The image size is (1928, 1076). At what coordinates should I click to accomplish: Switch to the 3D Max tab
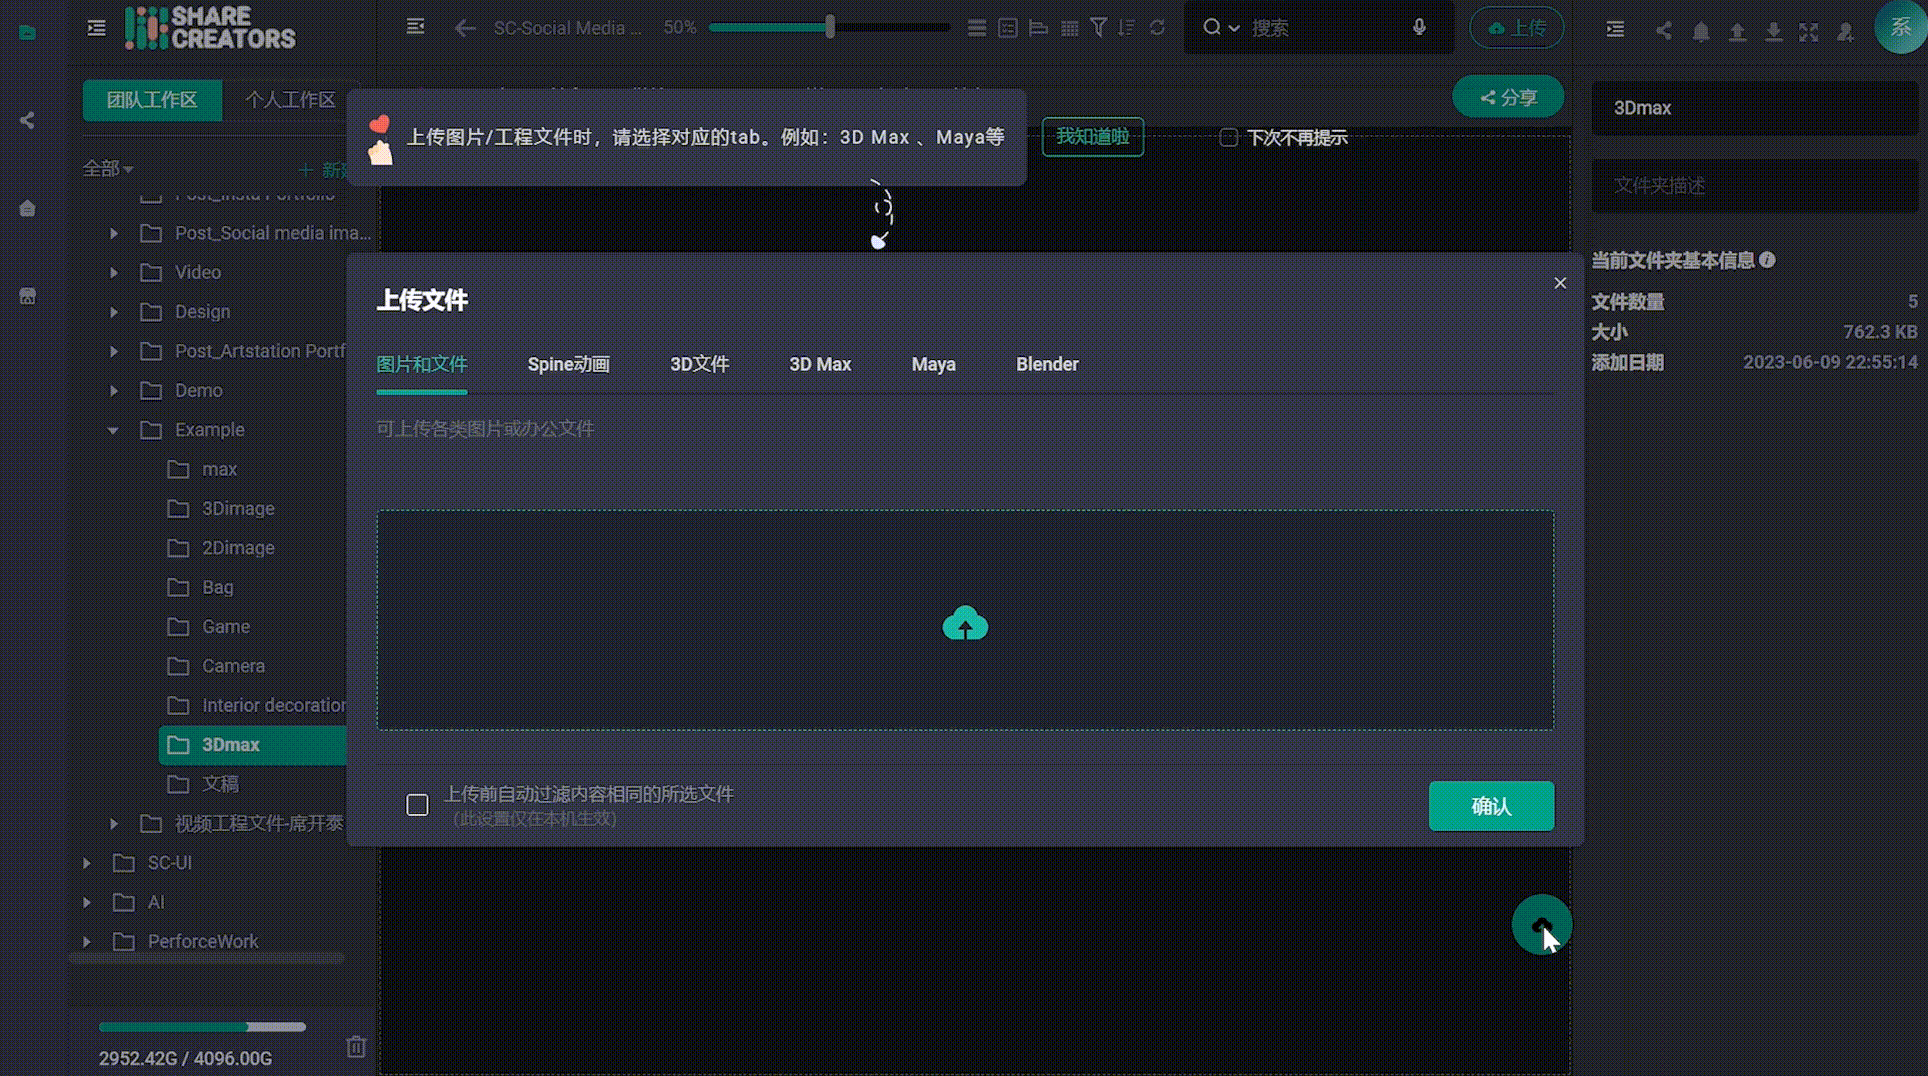[820, 364]
